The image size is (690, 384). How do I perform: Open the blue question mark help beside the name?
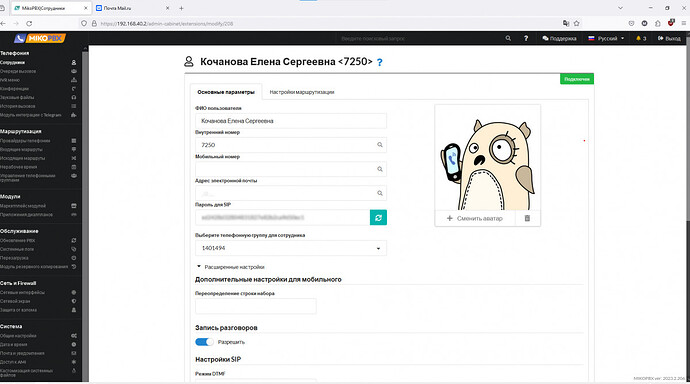380,62
